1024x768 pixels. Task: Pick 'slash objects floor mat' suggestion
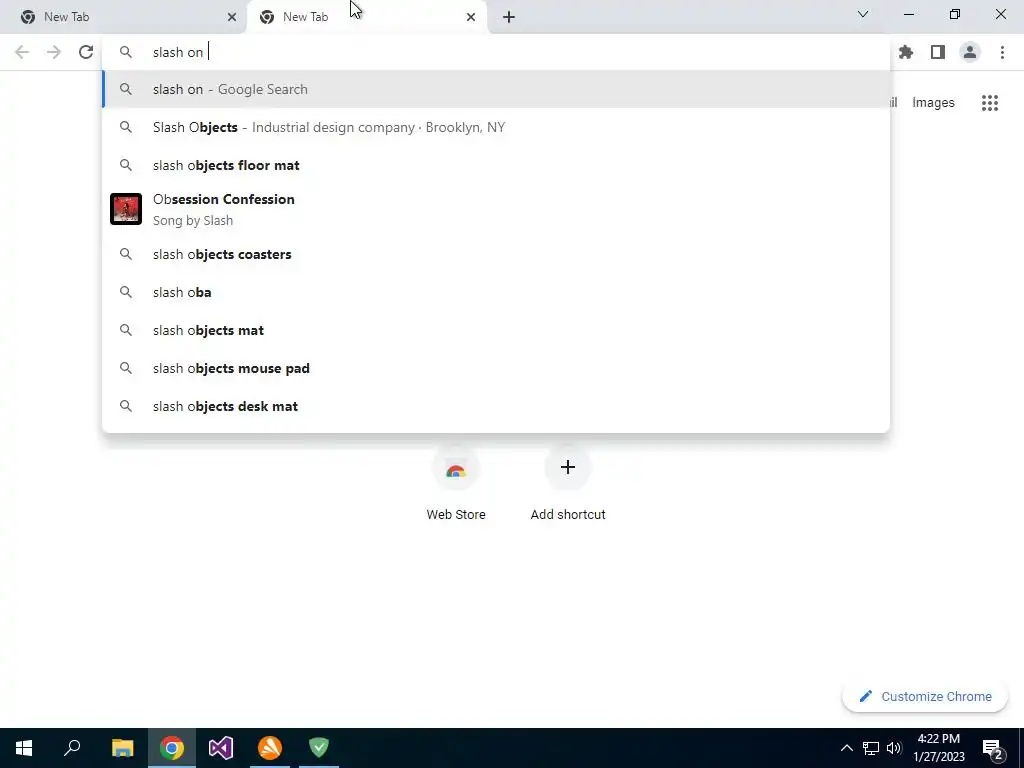point(496,165)
